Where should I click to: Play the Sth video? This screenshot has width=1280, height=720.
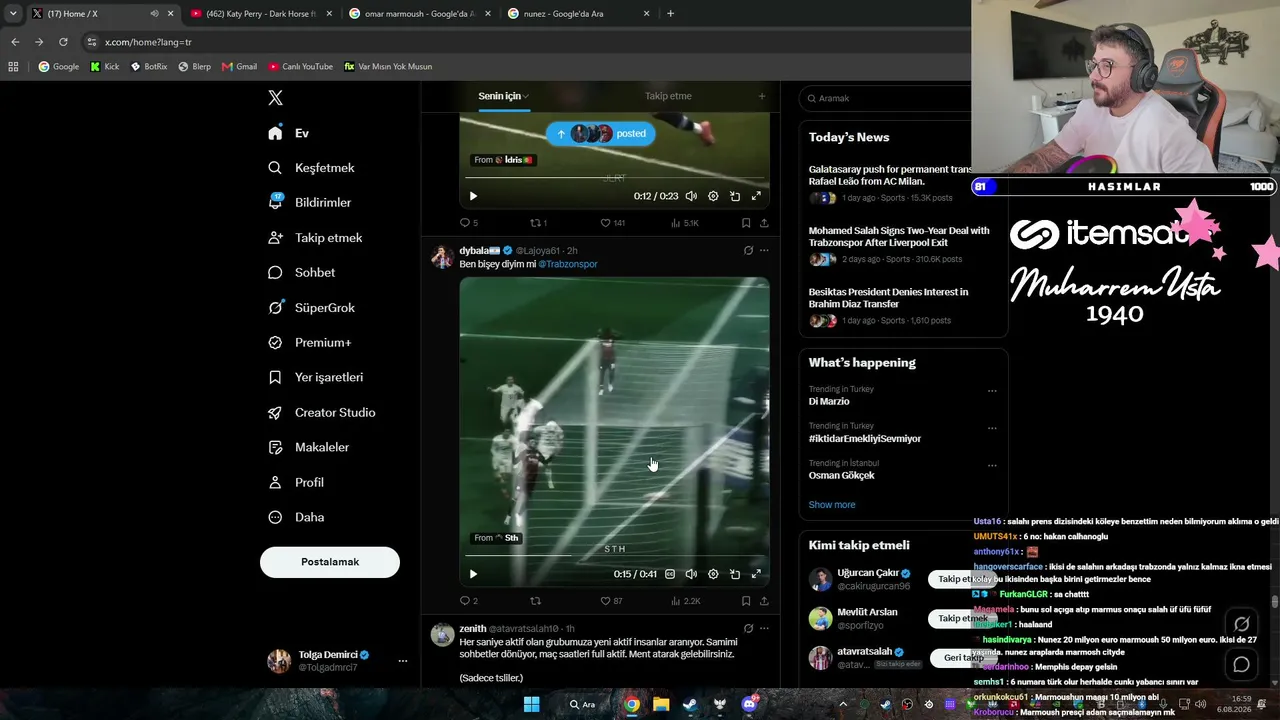pos(473,574)
